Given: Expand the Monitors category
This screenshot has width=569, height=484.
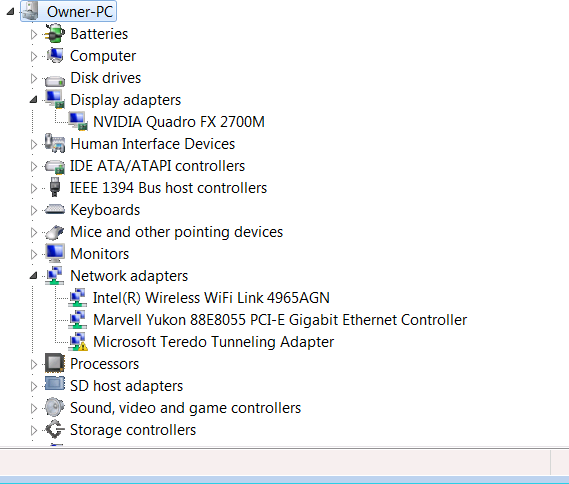Looking at the screenshot, I should [x=34, y=254].
